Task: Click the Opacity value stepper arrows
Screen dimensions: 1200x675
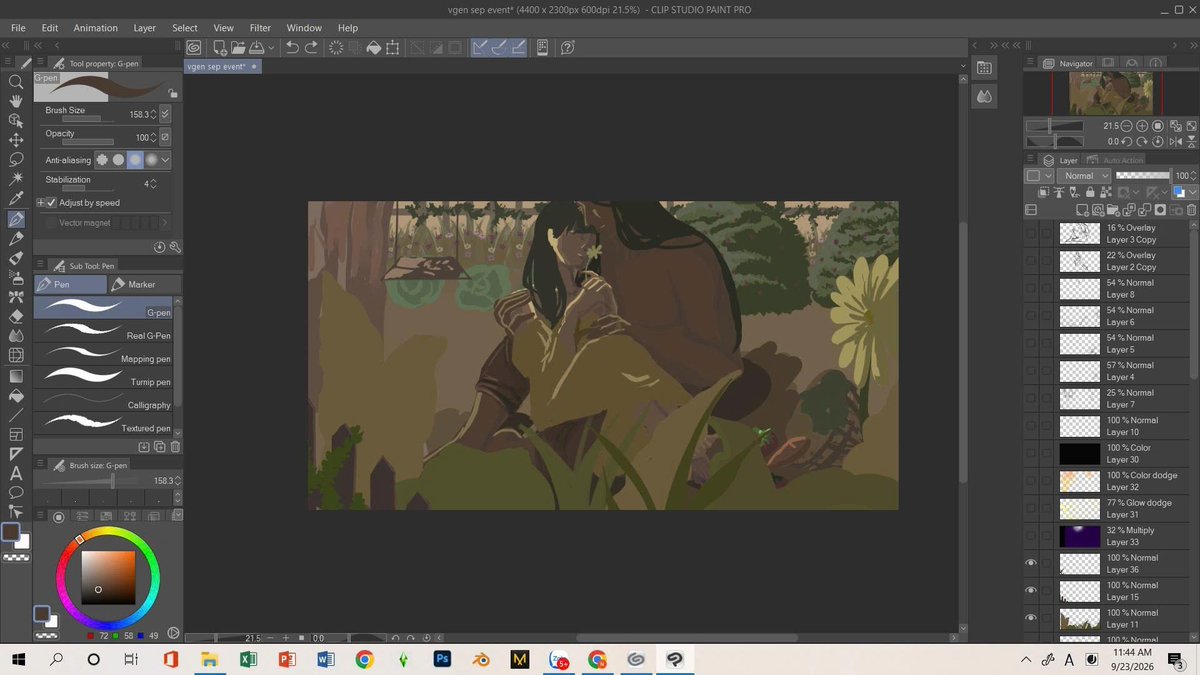Action: (x=154, y=137)
